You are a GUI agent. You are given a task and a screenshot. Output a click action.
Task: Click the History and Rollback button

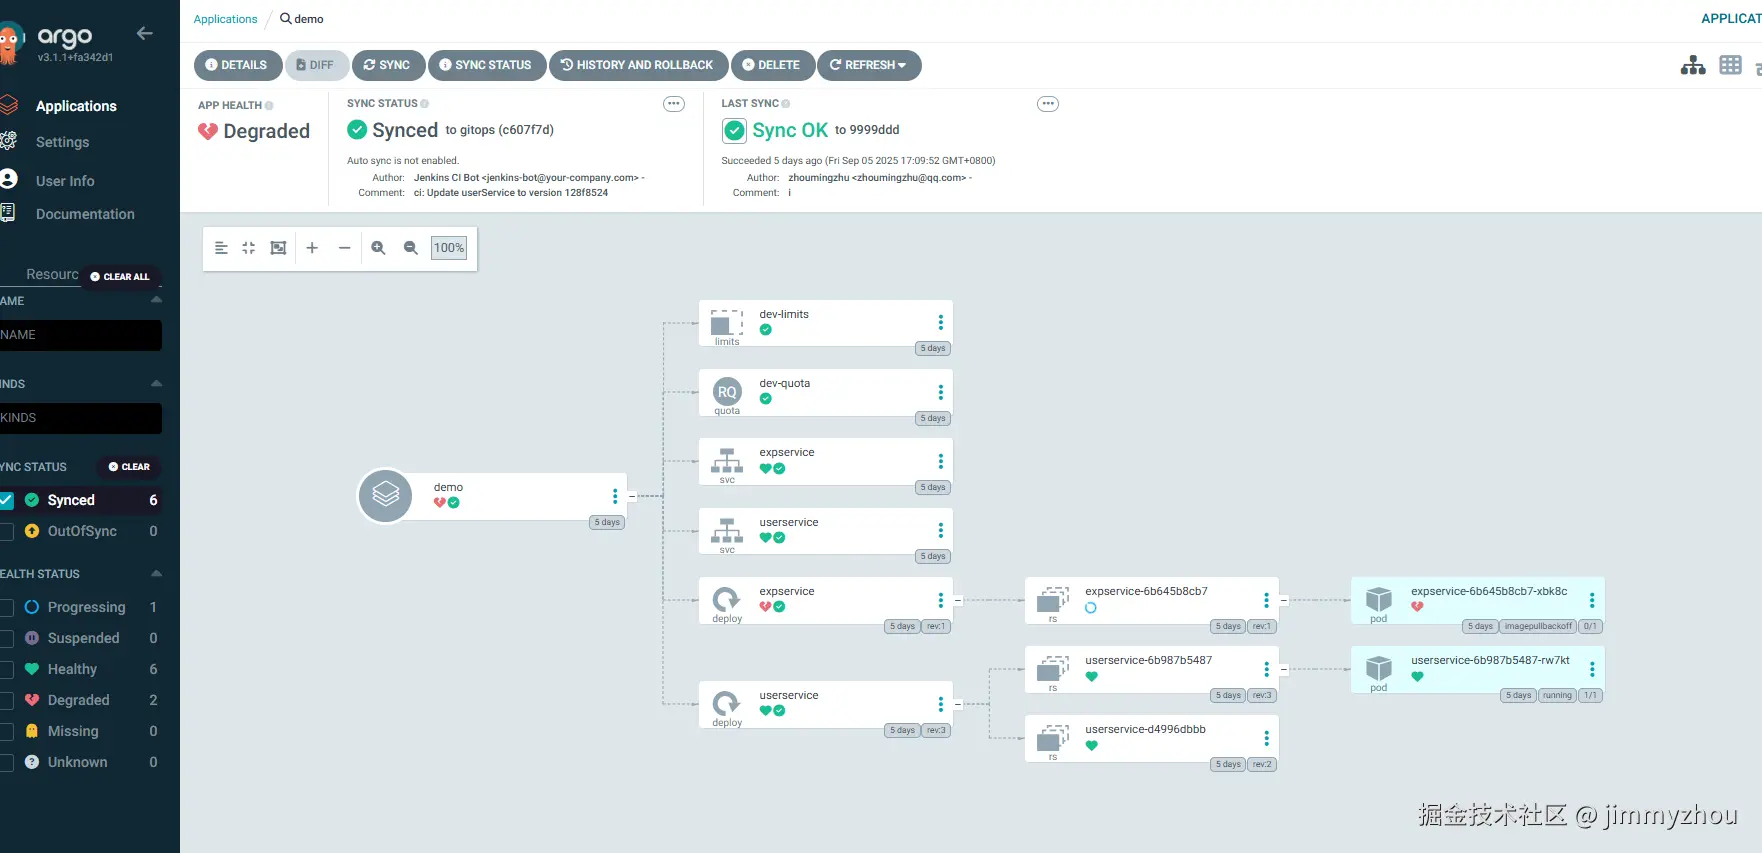point(637,65)
